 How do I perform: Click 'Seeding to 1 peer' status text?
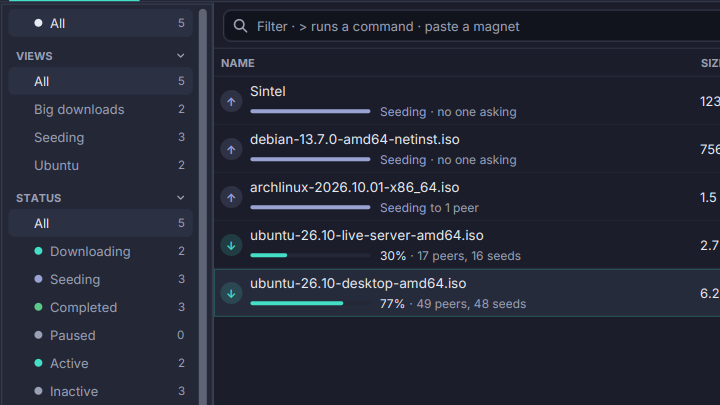click(x=429, y=208)
